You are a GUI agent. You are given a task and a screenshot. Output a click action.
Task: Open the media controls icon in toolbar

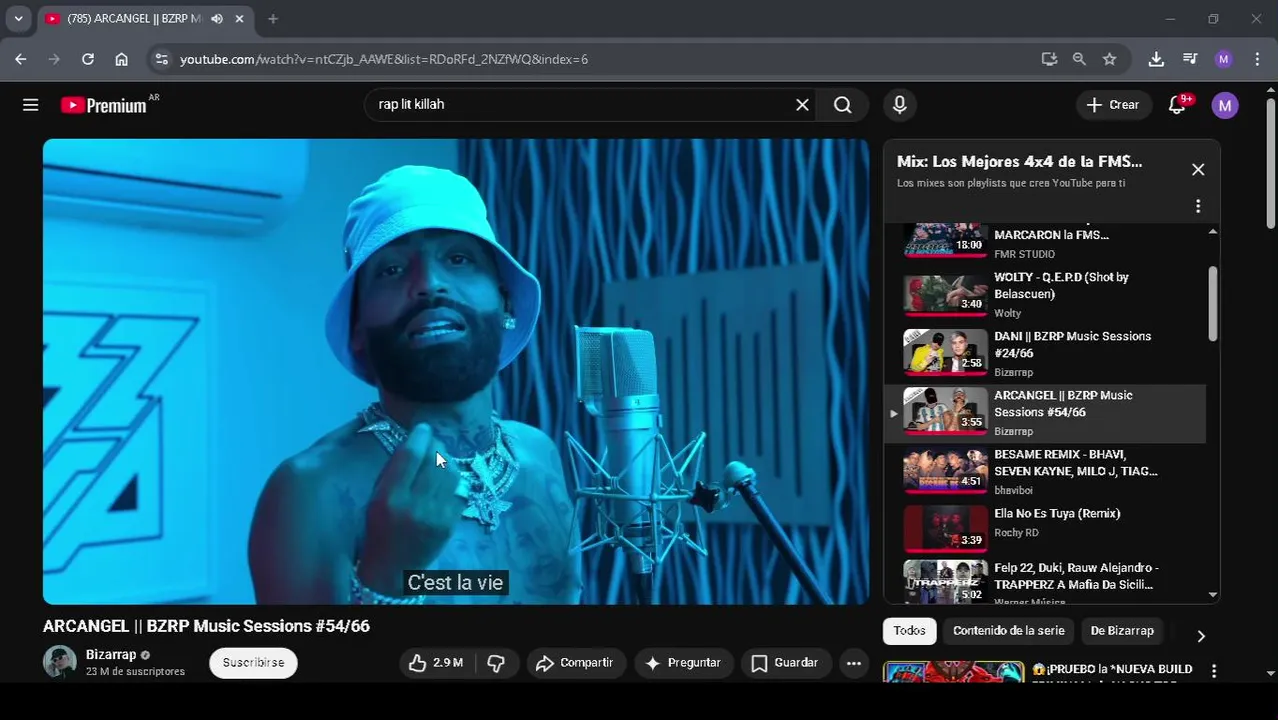coord(1190,59)
